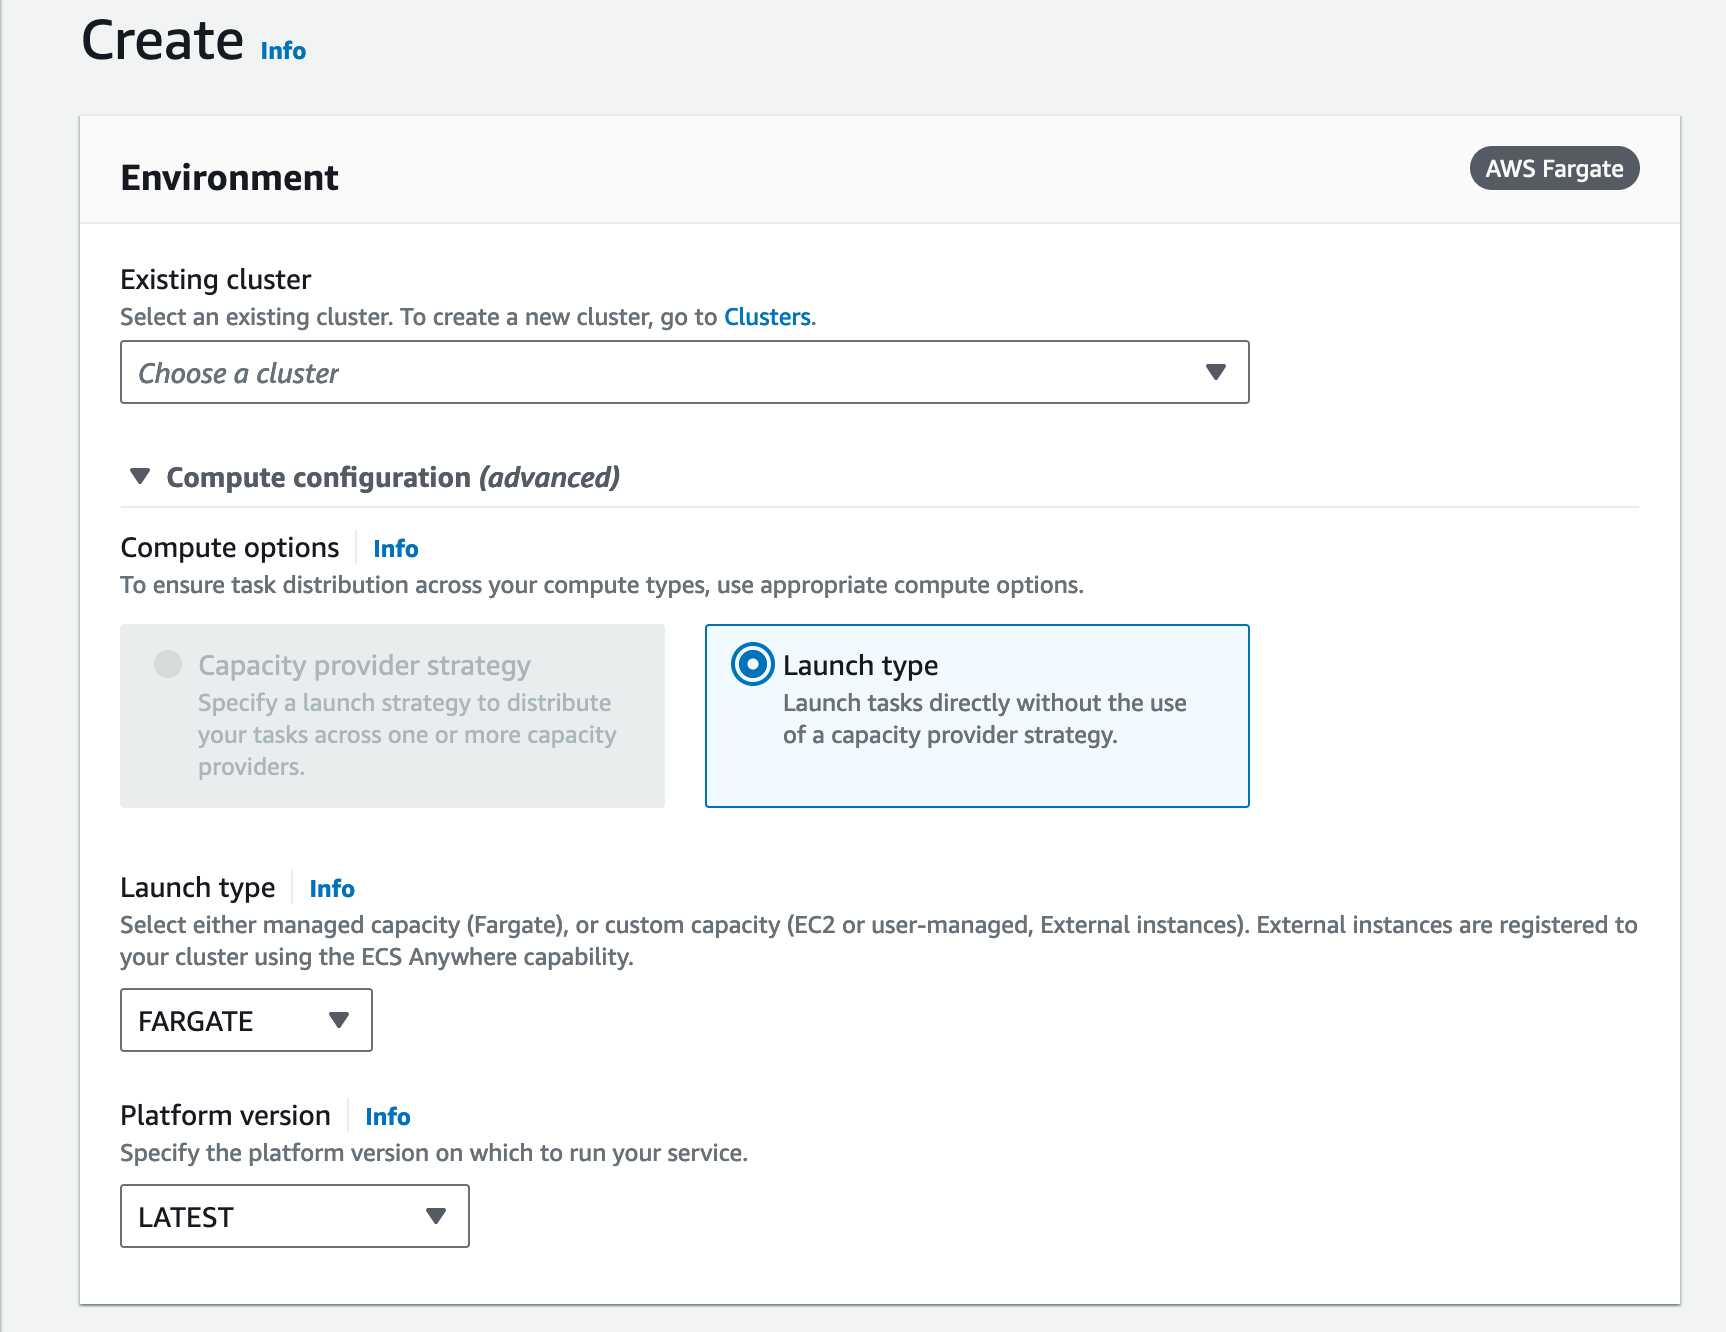Open Info link beside Compute options
The image size is (1726, 1332).
(395, 549)
